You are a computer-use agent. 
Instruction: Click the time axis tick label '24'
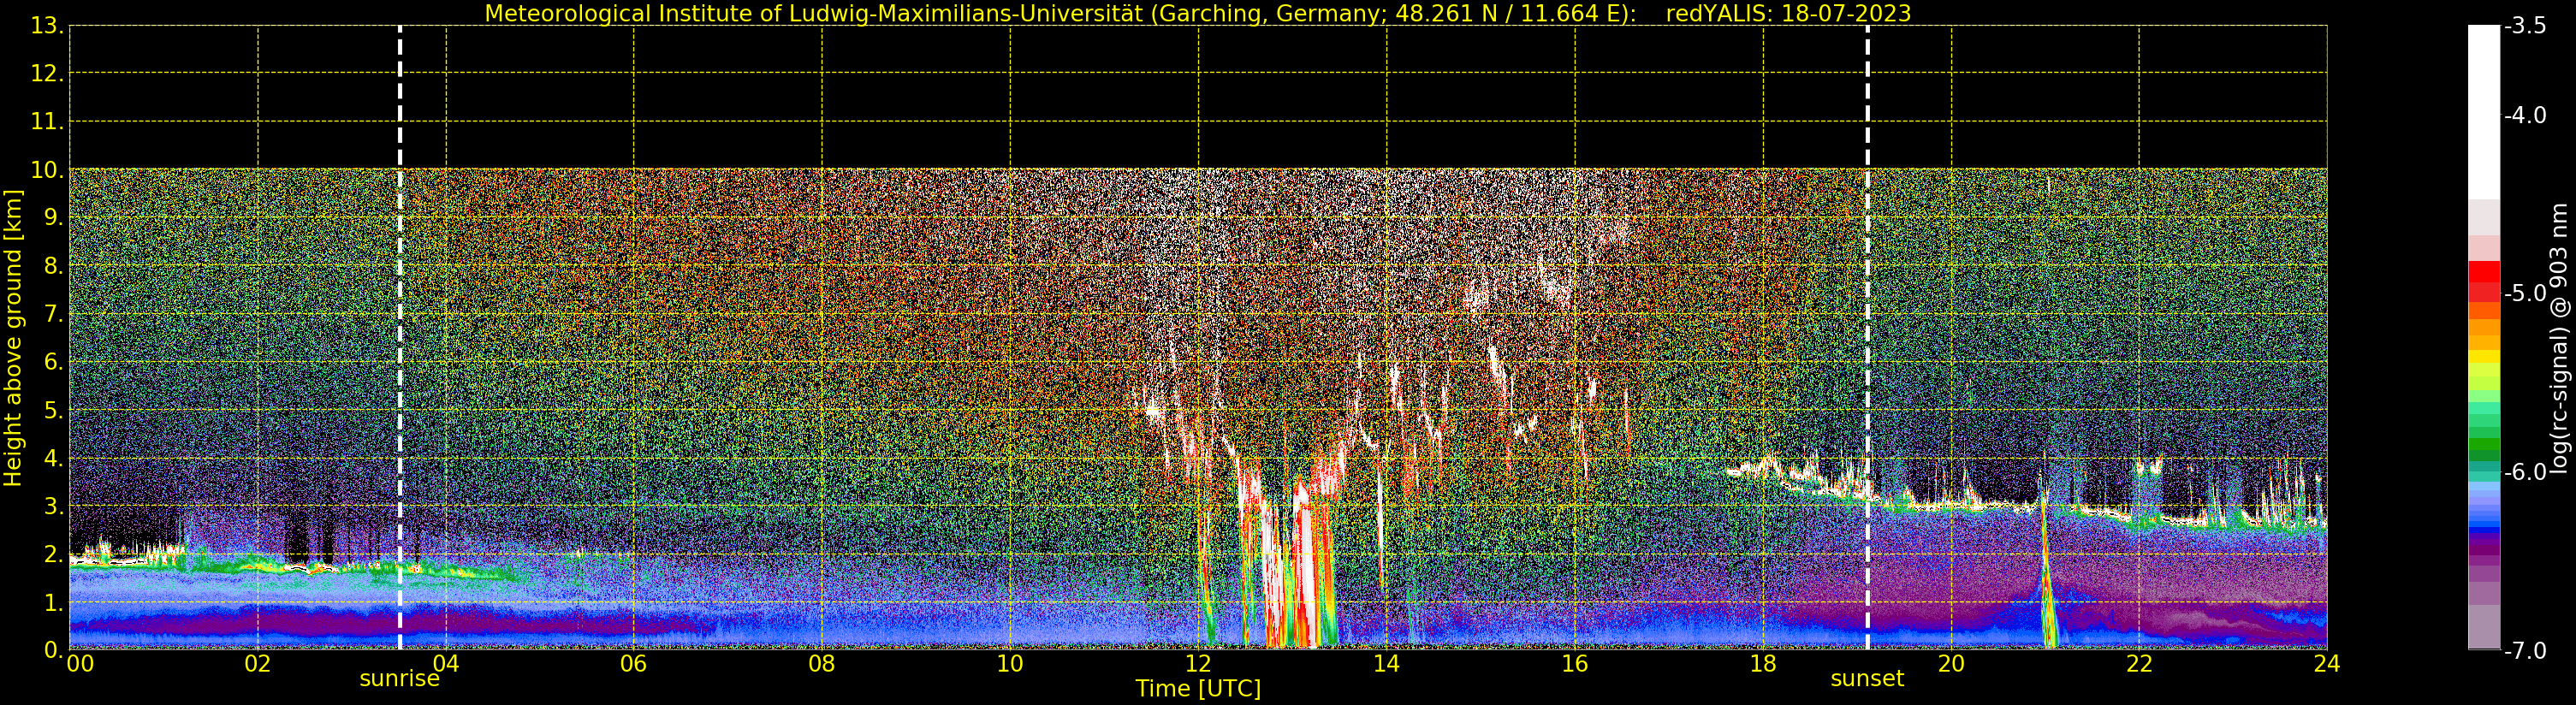pyautogui.click(x=2327, y=664)
